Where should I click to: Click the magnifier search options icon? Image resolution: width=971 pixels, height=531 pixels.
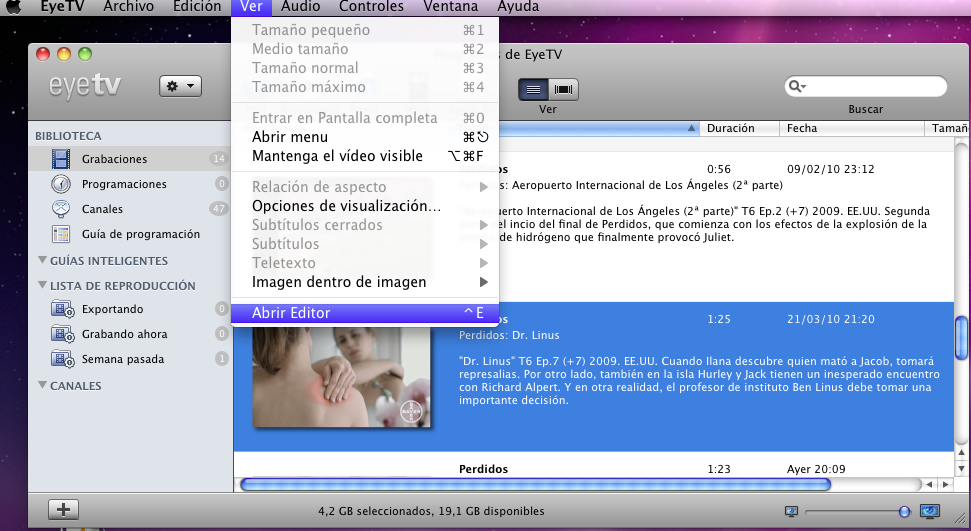coord(796,86)
